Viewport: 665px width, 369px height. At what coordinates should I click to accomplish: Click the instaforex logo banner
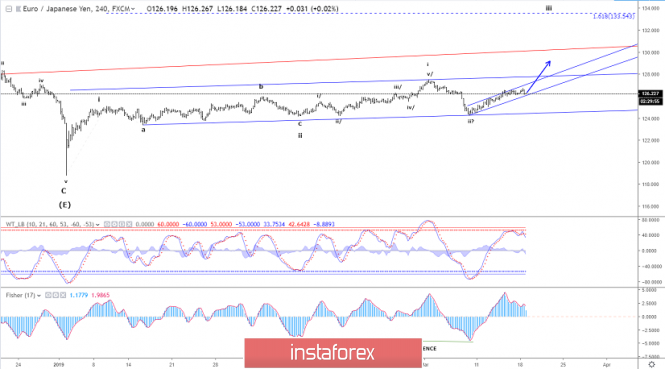click(x=333, y=353)
